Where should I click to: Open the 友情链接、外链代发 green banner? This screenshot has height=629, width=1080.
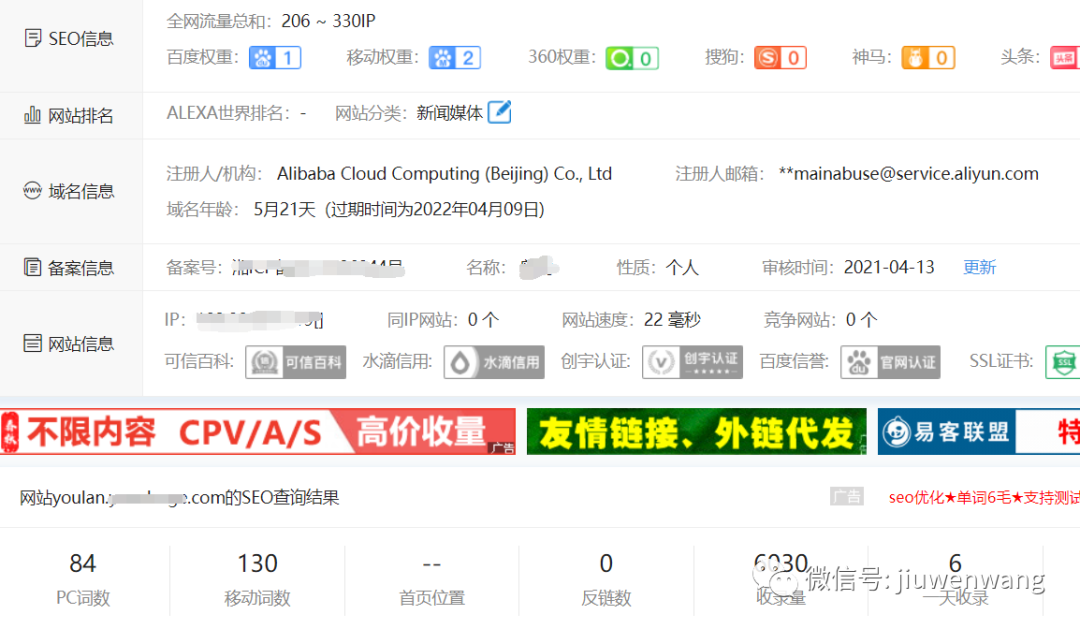(697, 431)
